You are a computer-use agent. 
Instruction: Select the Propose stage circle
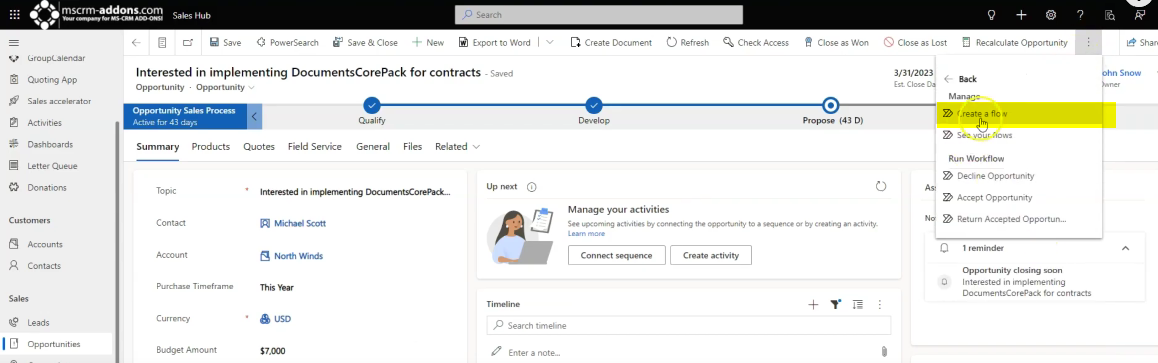(831, 105)
